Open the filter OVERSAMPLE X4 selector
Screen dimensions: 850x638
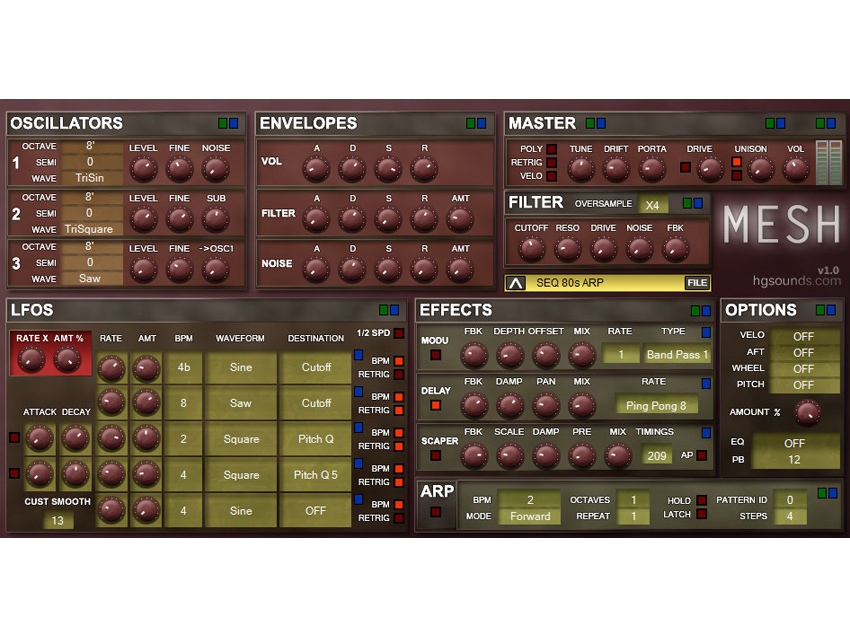point(653,205)
